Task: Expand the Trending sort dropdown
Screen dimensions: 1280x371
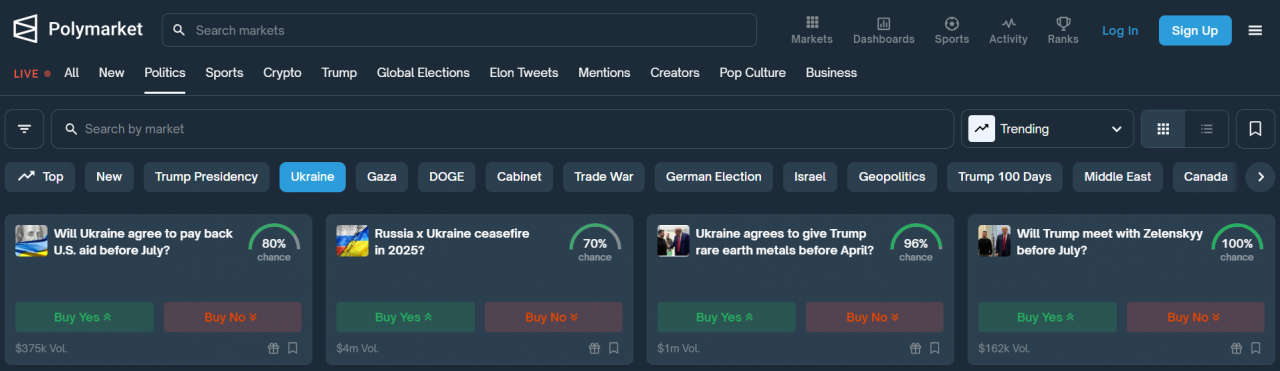Action: 1047,129
